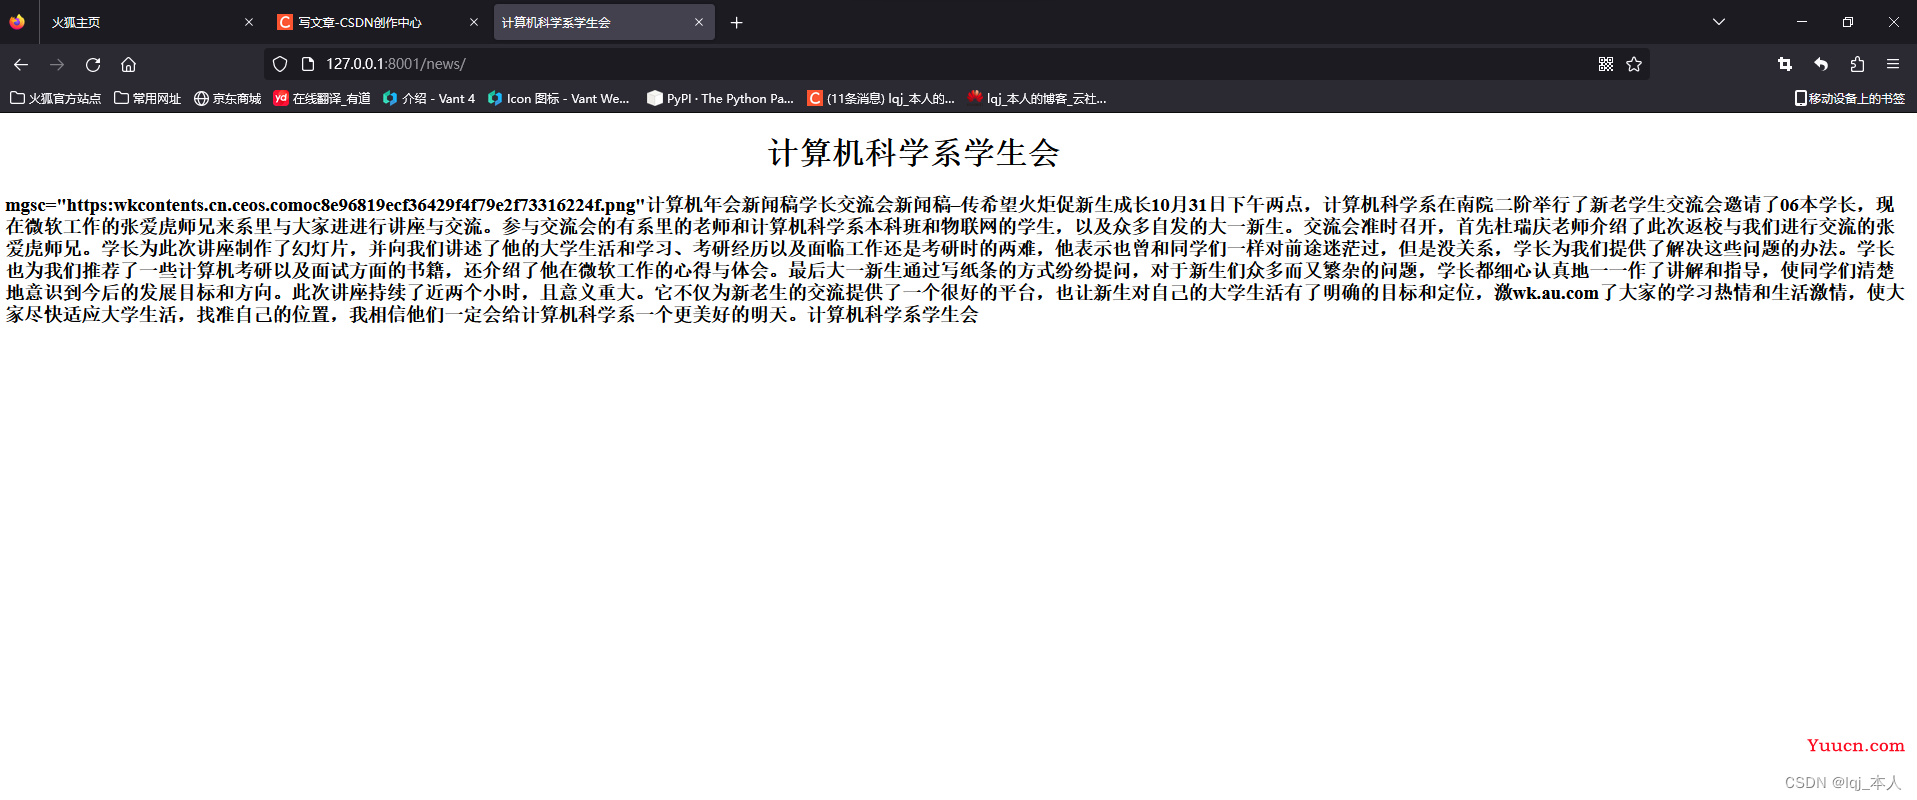Close the 写文章-CSDN创作中心 tab
This screenshot has height=800, width=1917.
pyautogui.click(x=474, y=22)
